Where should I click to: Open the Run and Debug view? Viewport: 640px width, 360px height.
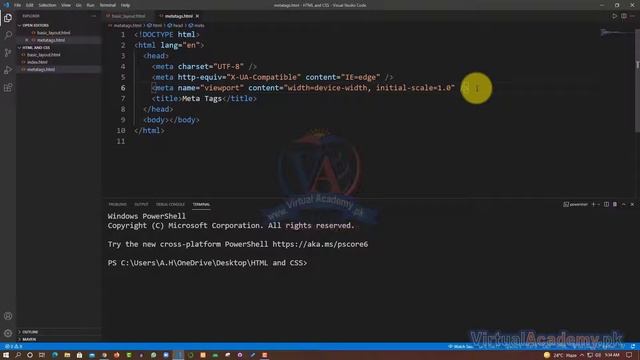point(8,70)
